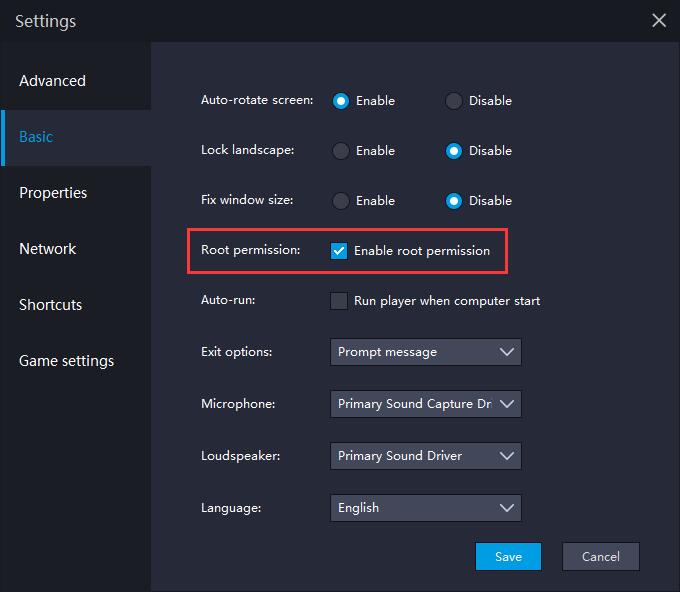Open Game settings in the sidebar
The image size is (680, 592).
tap(67, 361)
